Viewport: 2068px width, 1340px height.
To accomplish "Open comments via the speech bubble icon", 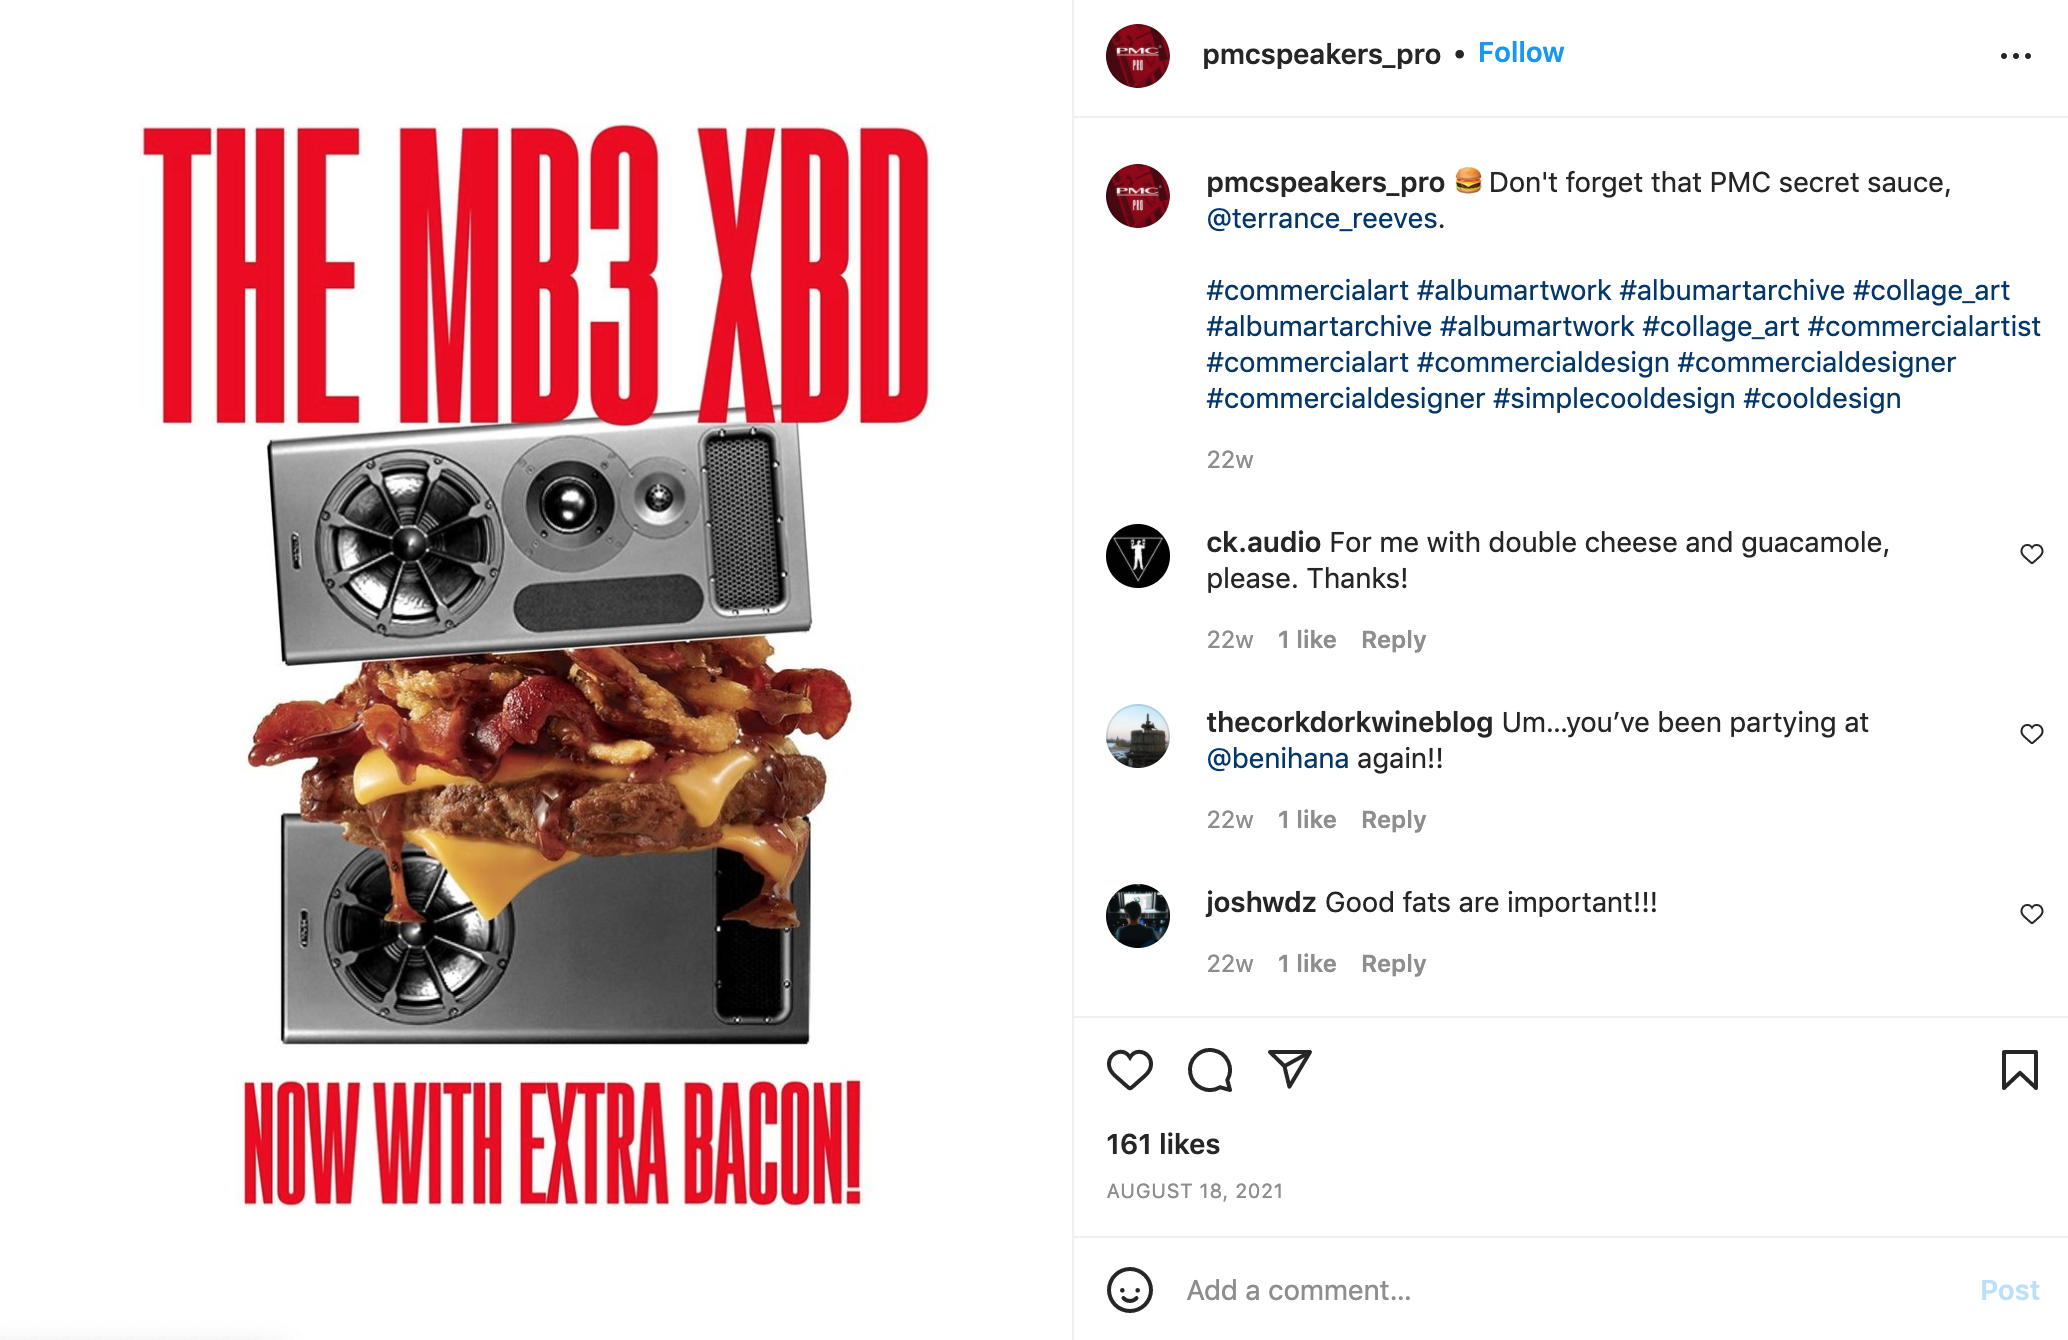I will 1210,1070.
